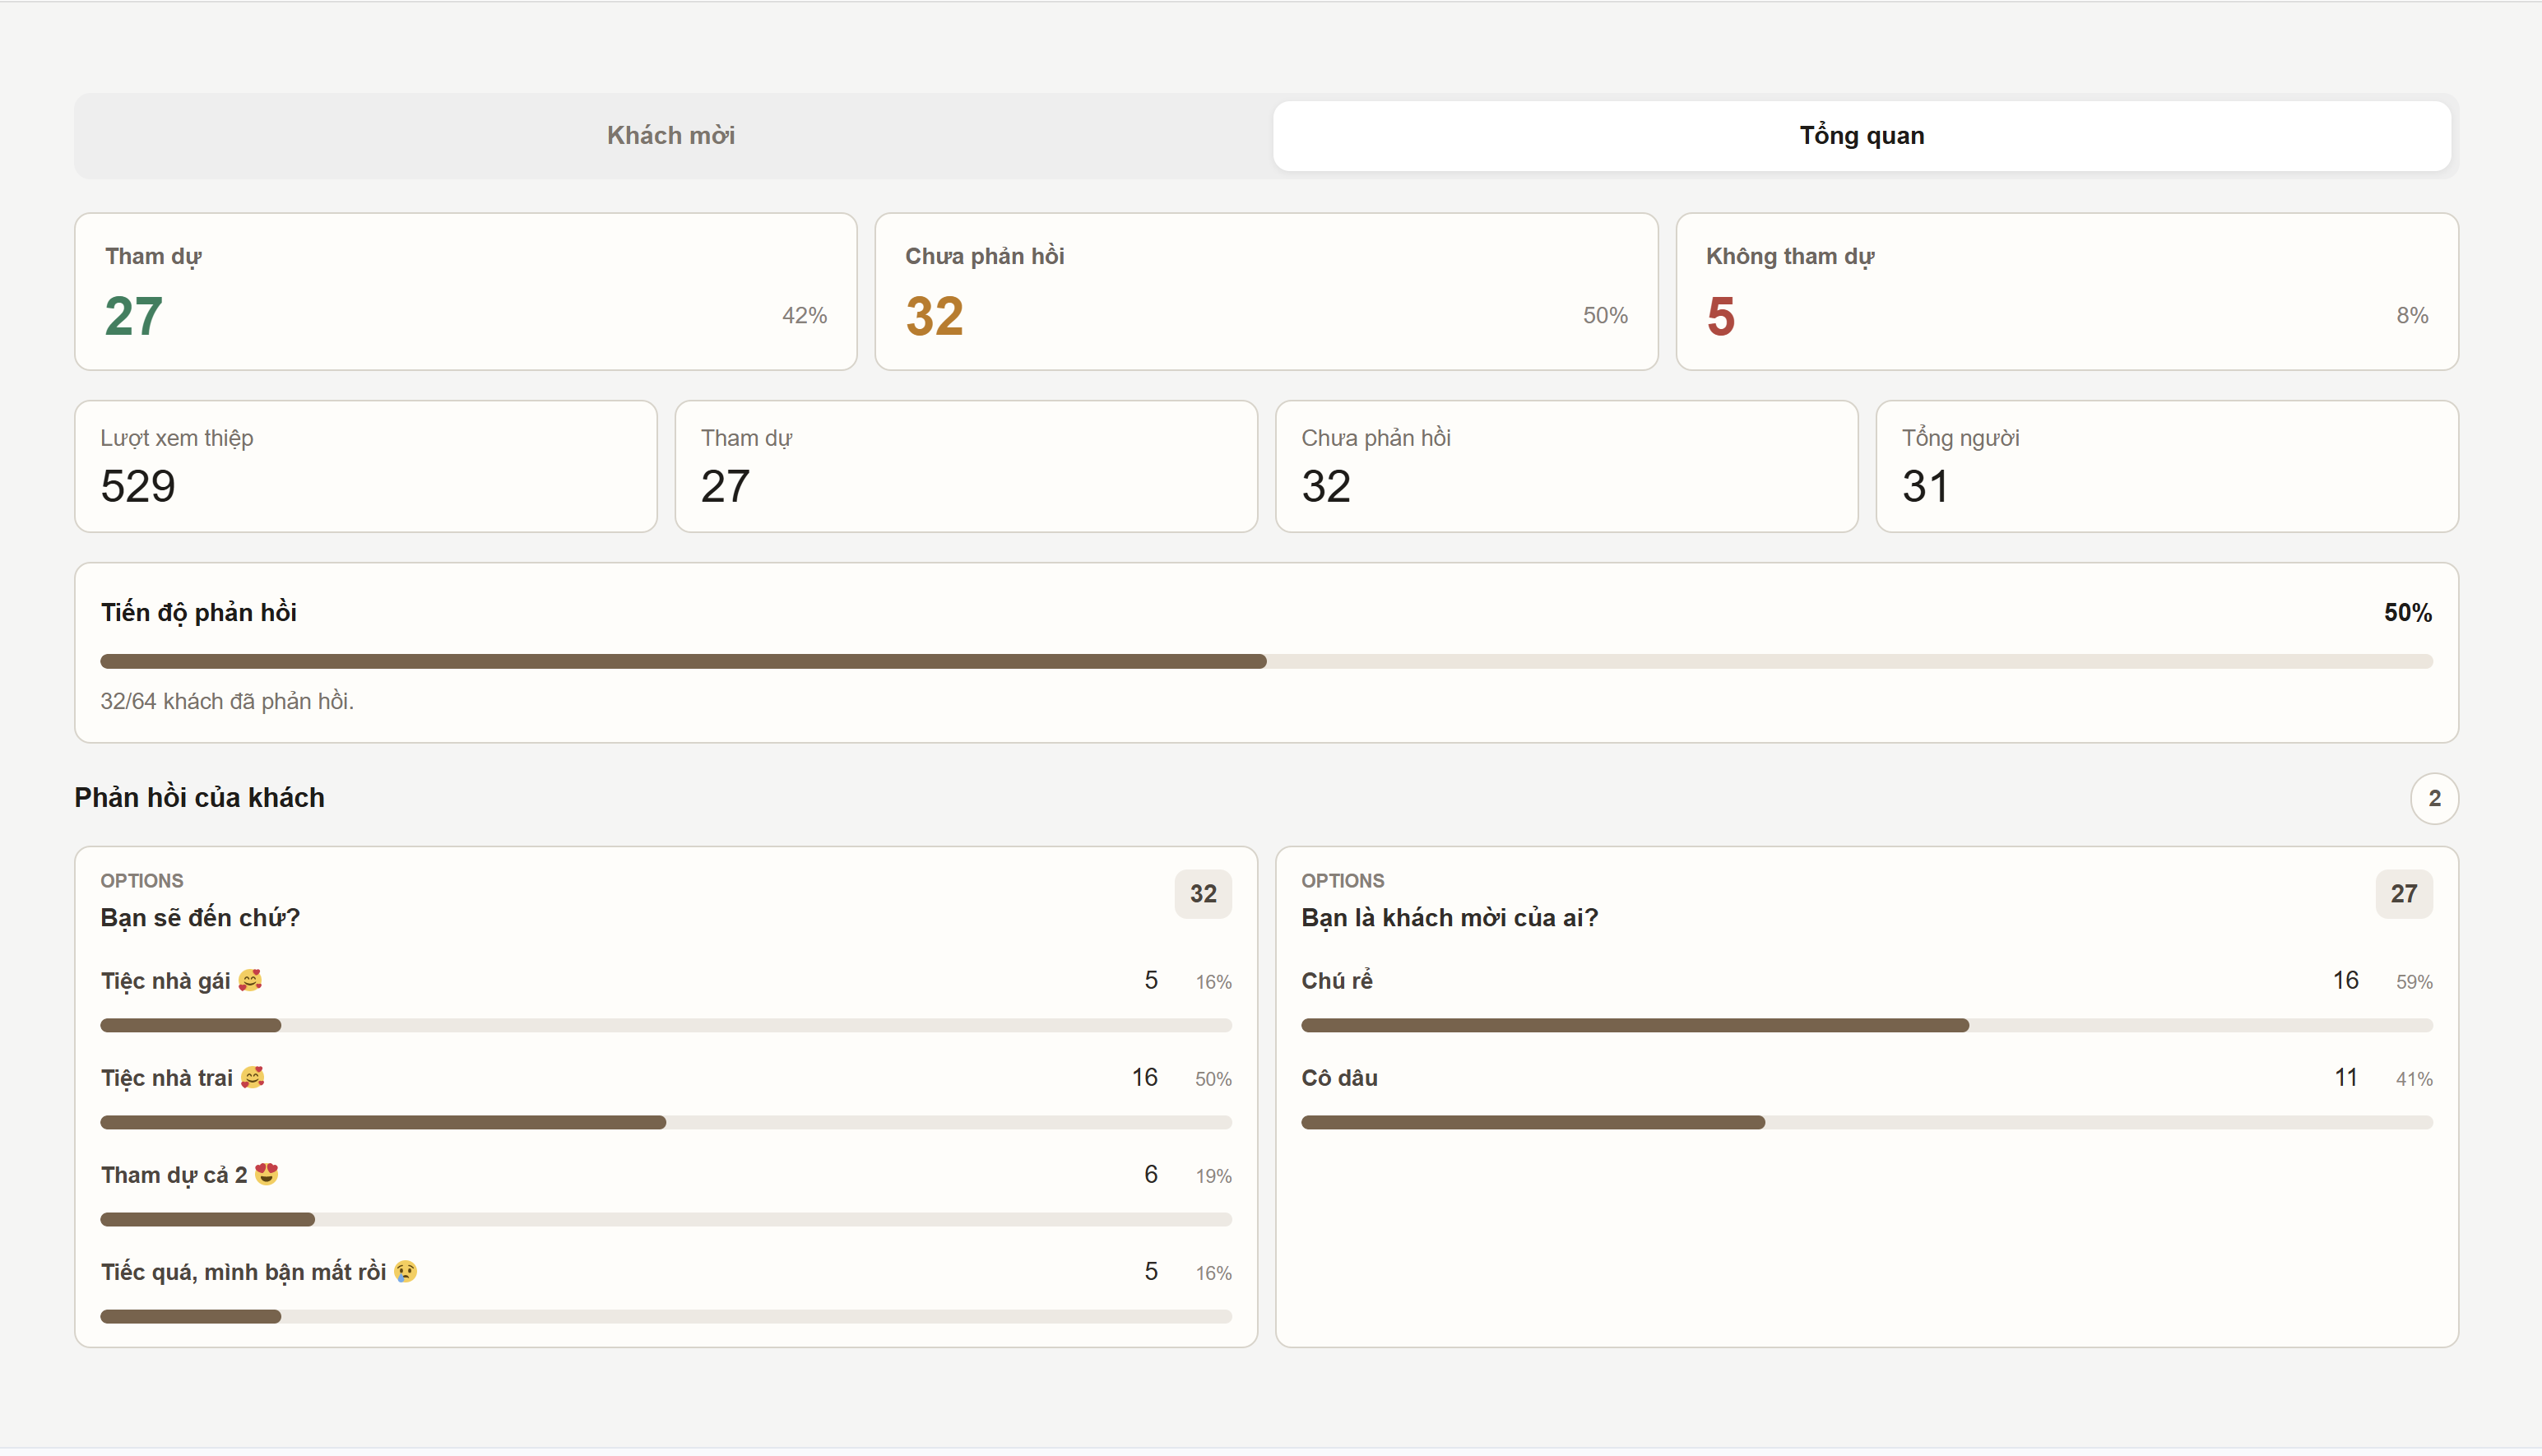Click the Tiệc nhà gái option label
Image resolution: width=2542 pixels, height=1456 pixels.
tap(165, 981)
